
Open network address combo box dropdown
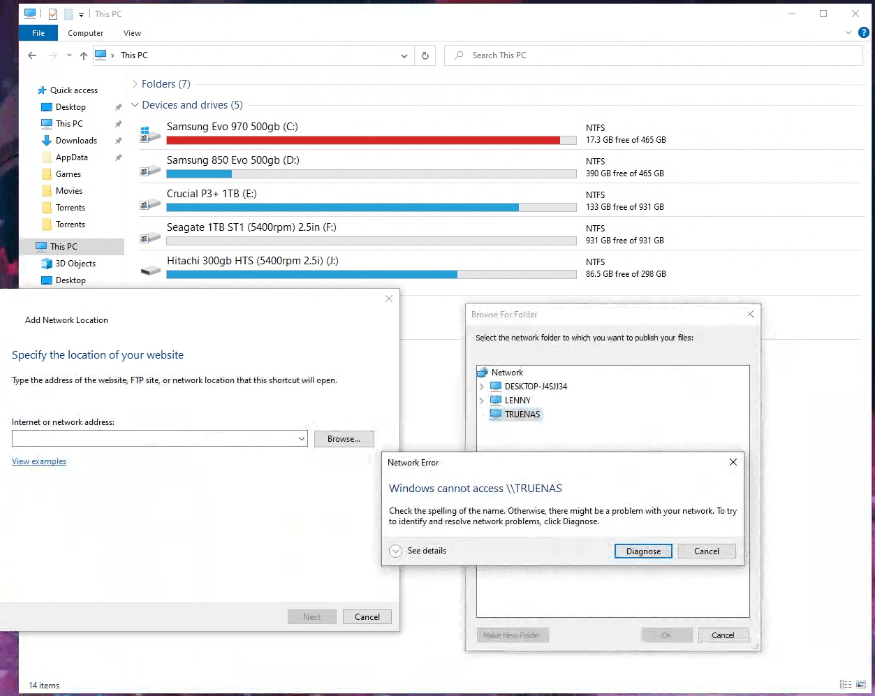click(301, 438)
